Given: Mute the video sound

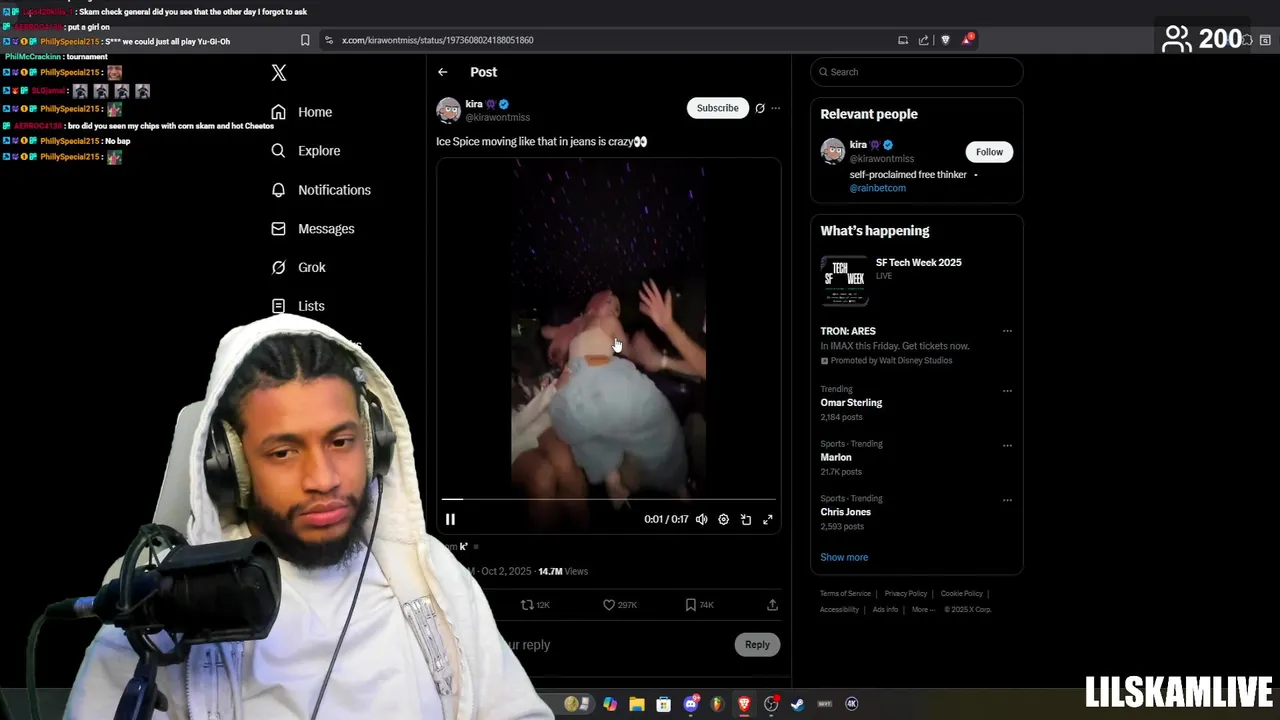Looking at the screenshot, I should [x=702, y=519].
